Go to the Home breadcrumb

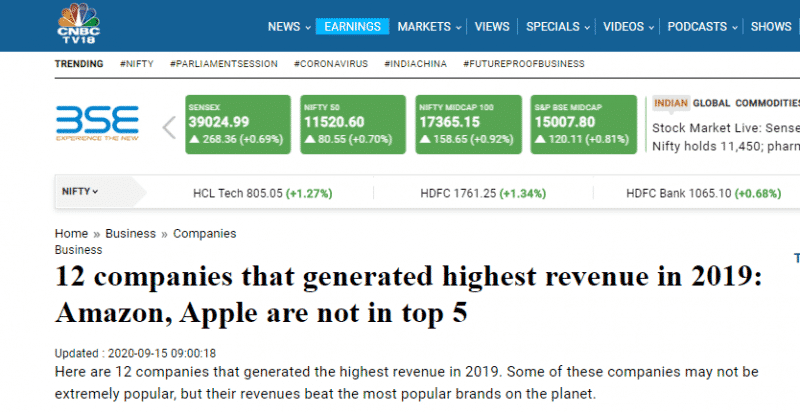(x=71, y=234)
